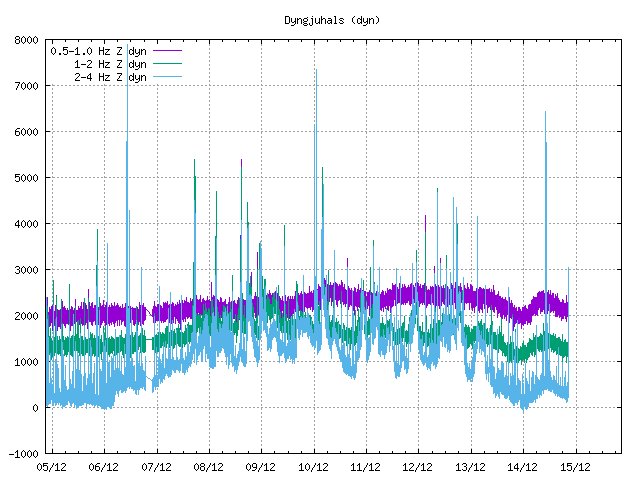The image size is (640, 480).
Task: Click the tallest blue spike just after 10/12
Action: 316,72
